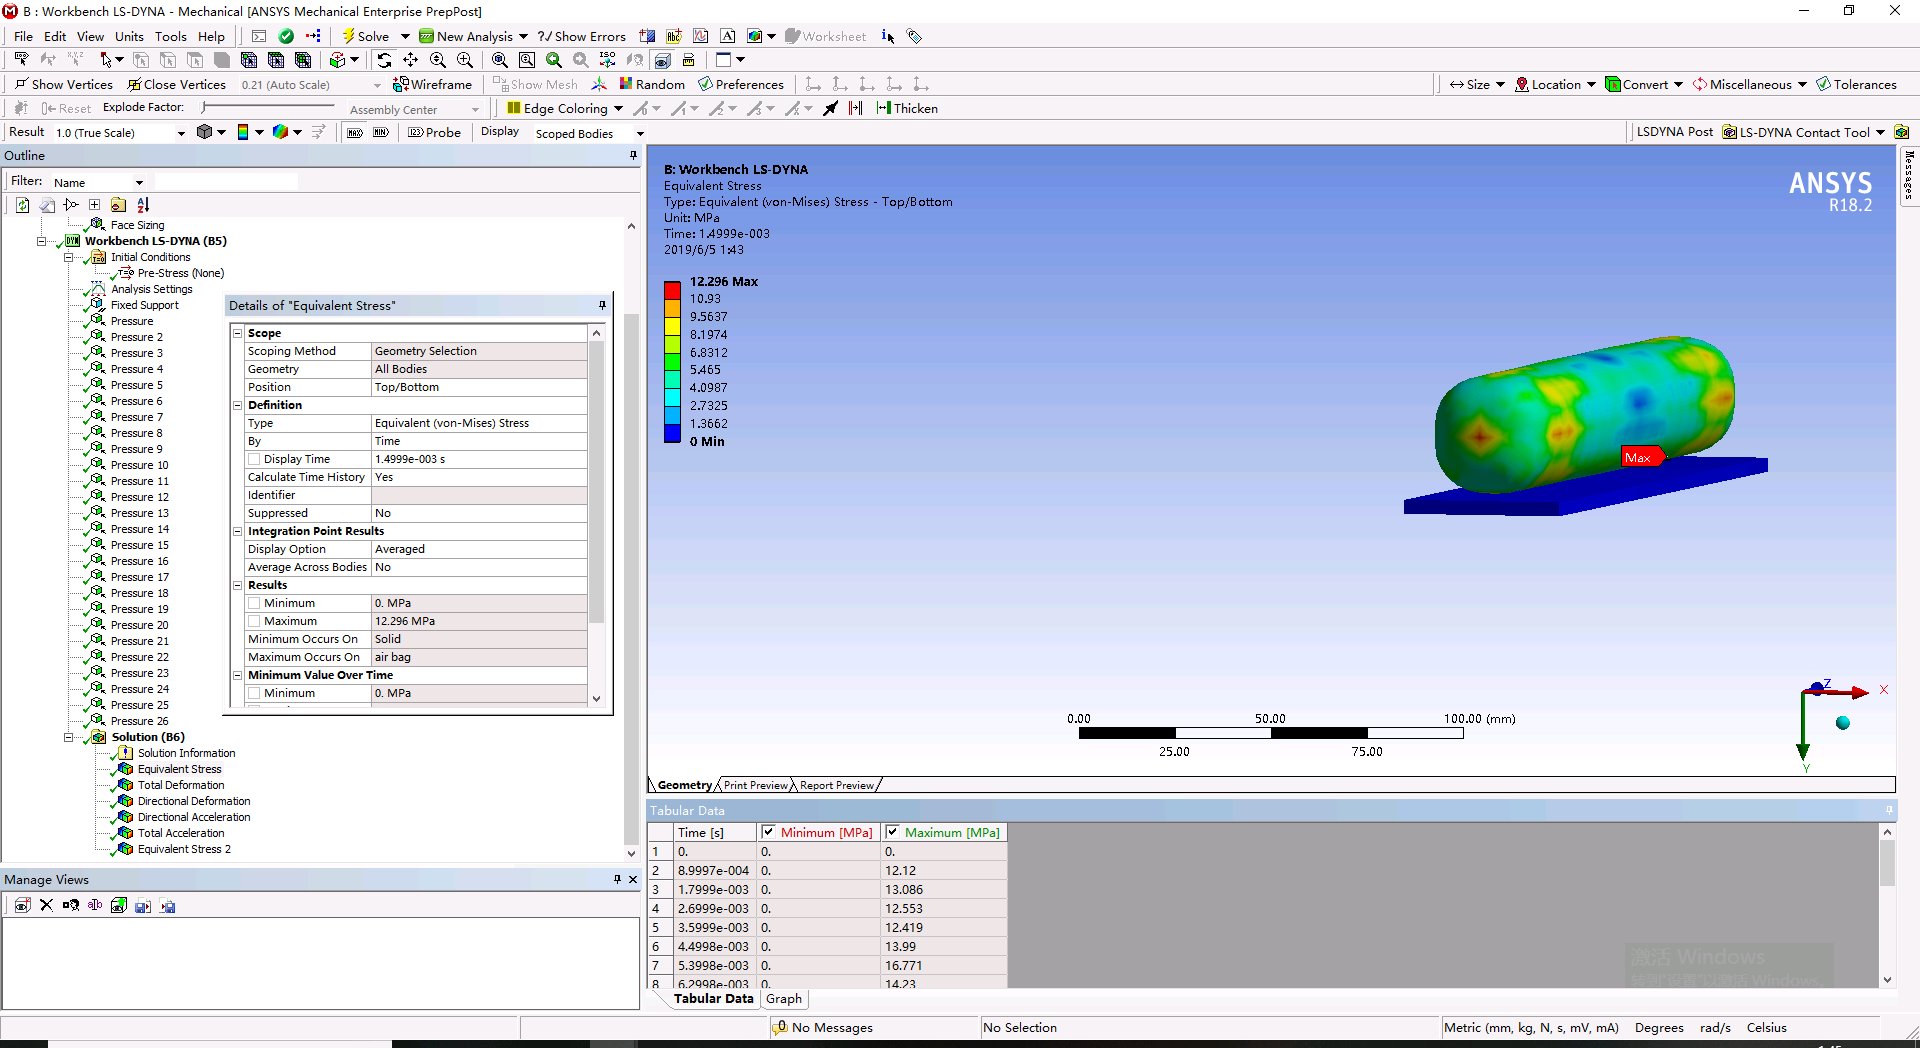Viewport: 1920px width, 1048px height.
Task: Toggle the Results Maximum checkbox
Action: (254, 621)
